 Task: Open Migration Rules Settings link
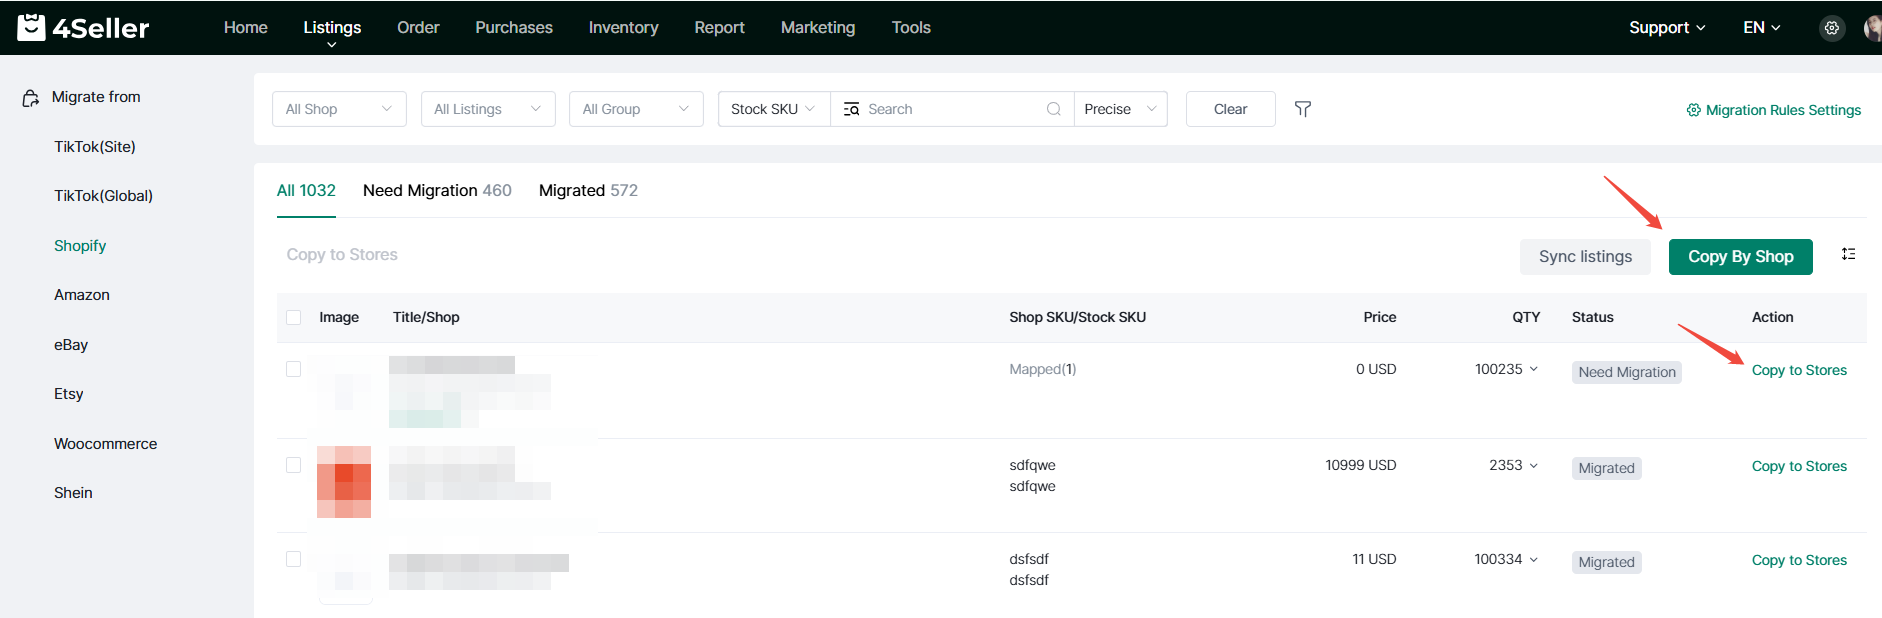(x=1783, y=110)
